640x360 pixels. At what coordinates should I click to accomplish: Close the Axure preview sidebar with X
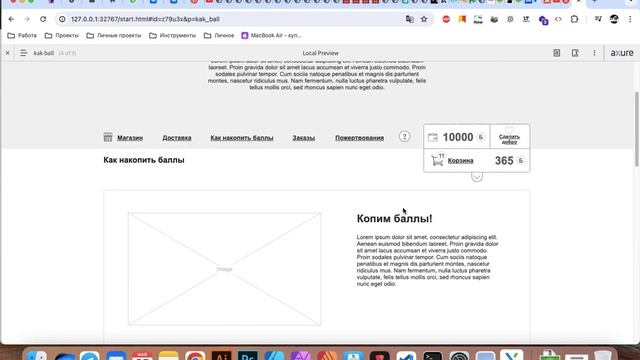pos(7,53)
